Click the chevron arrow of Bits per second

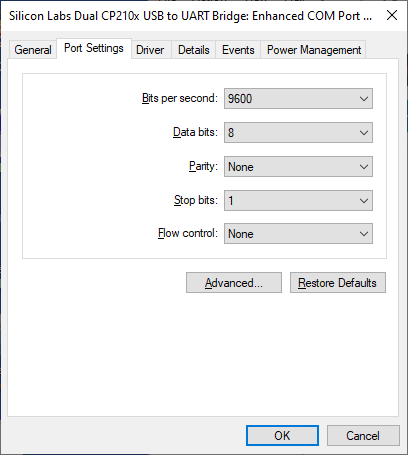[364, 99]
